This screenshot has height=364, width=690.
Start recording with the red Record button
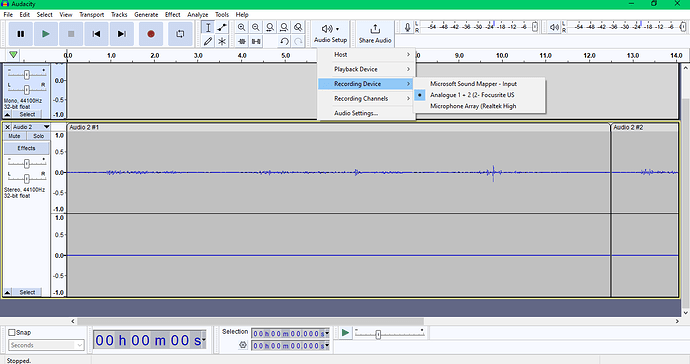151,34
